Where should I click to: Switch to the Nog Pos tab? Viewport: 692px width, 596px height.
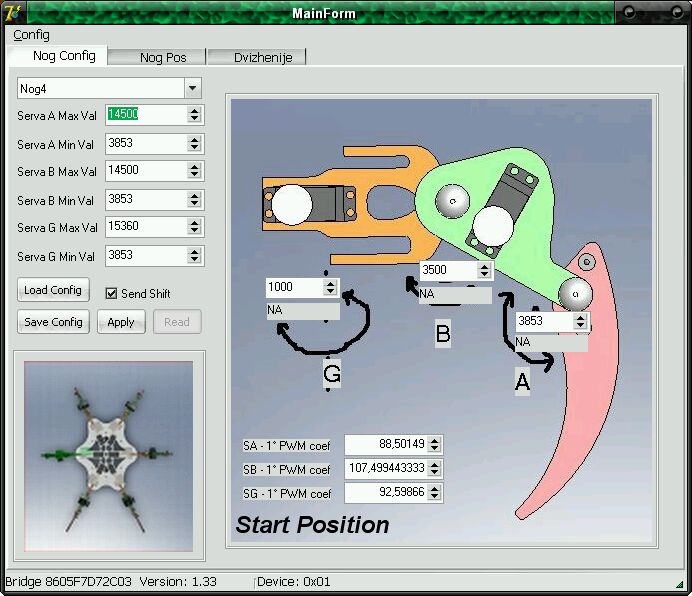(x=163, y=58)
